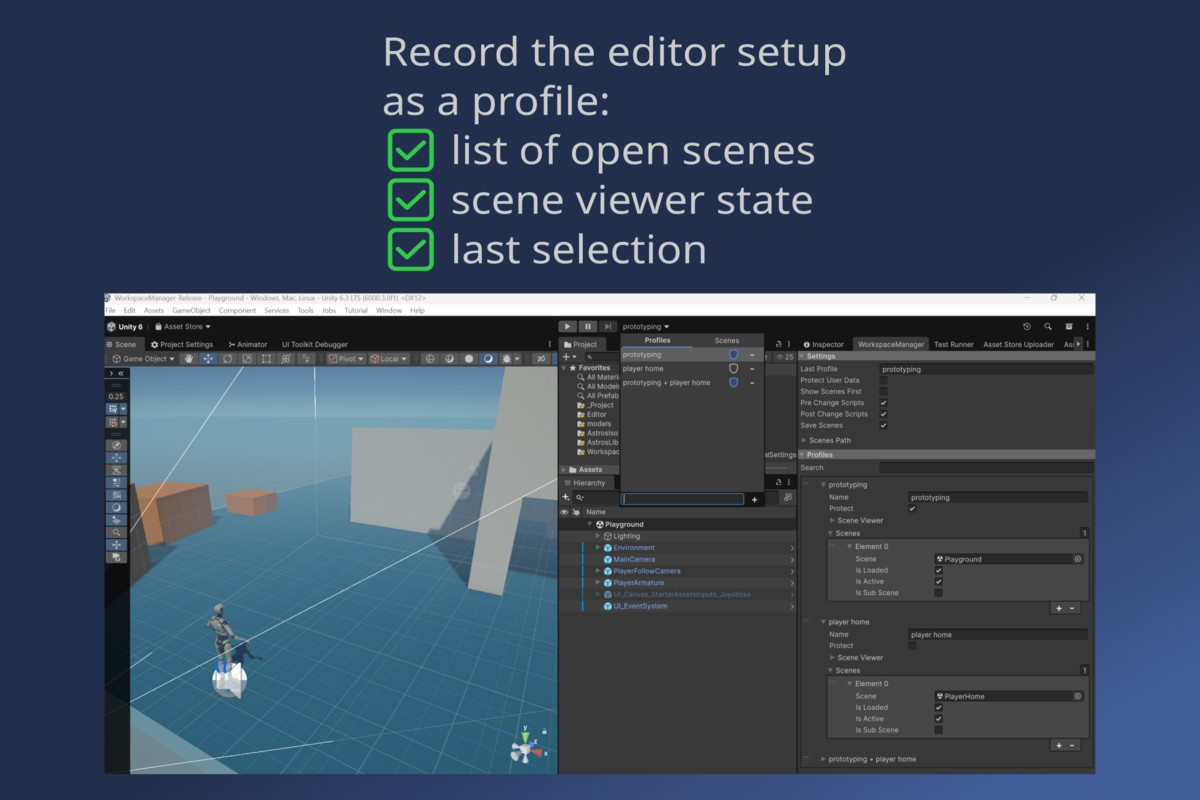
Task: Open the Window menu
Action: pos(389,310)
